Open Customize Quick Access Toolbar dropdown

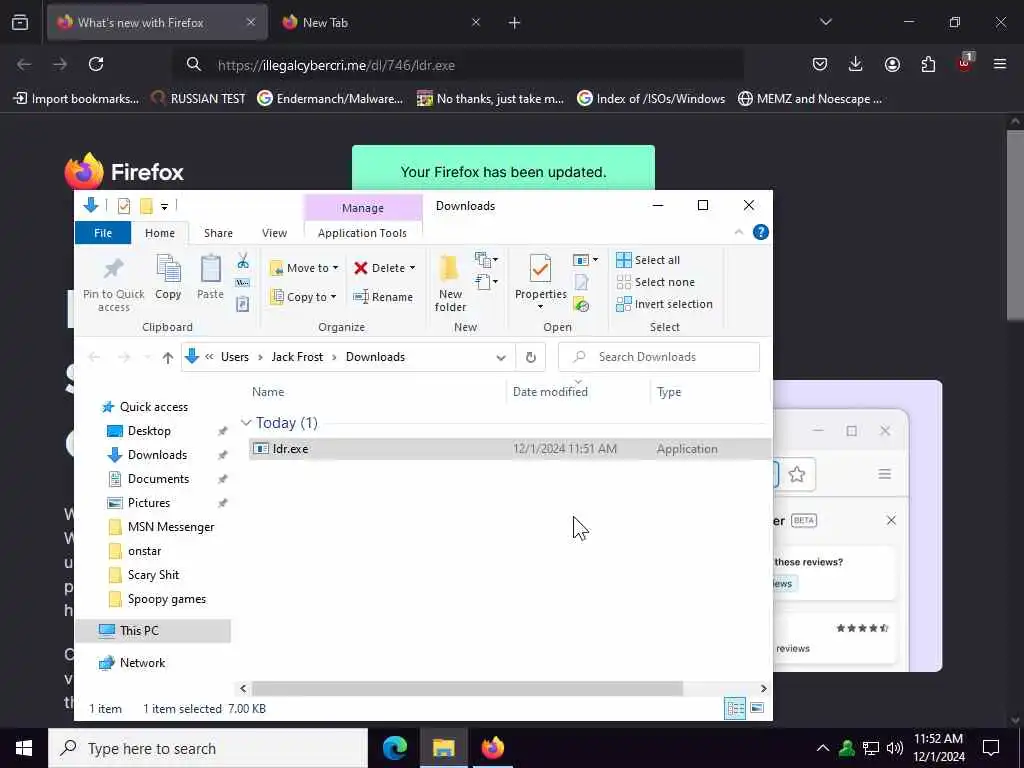pyautogui.click(x=165, y=207)
